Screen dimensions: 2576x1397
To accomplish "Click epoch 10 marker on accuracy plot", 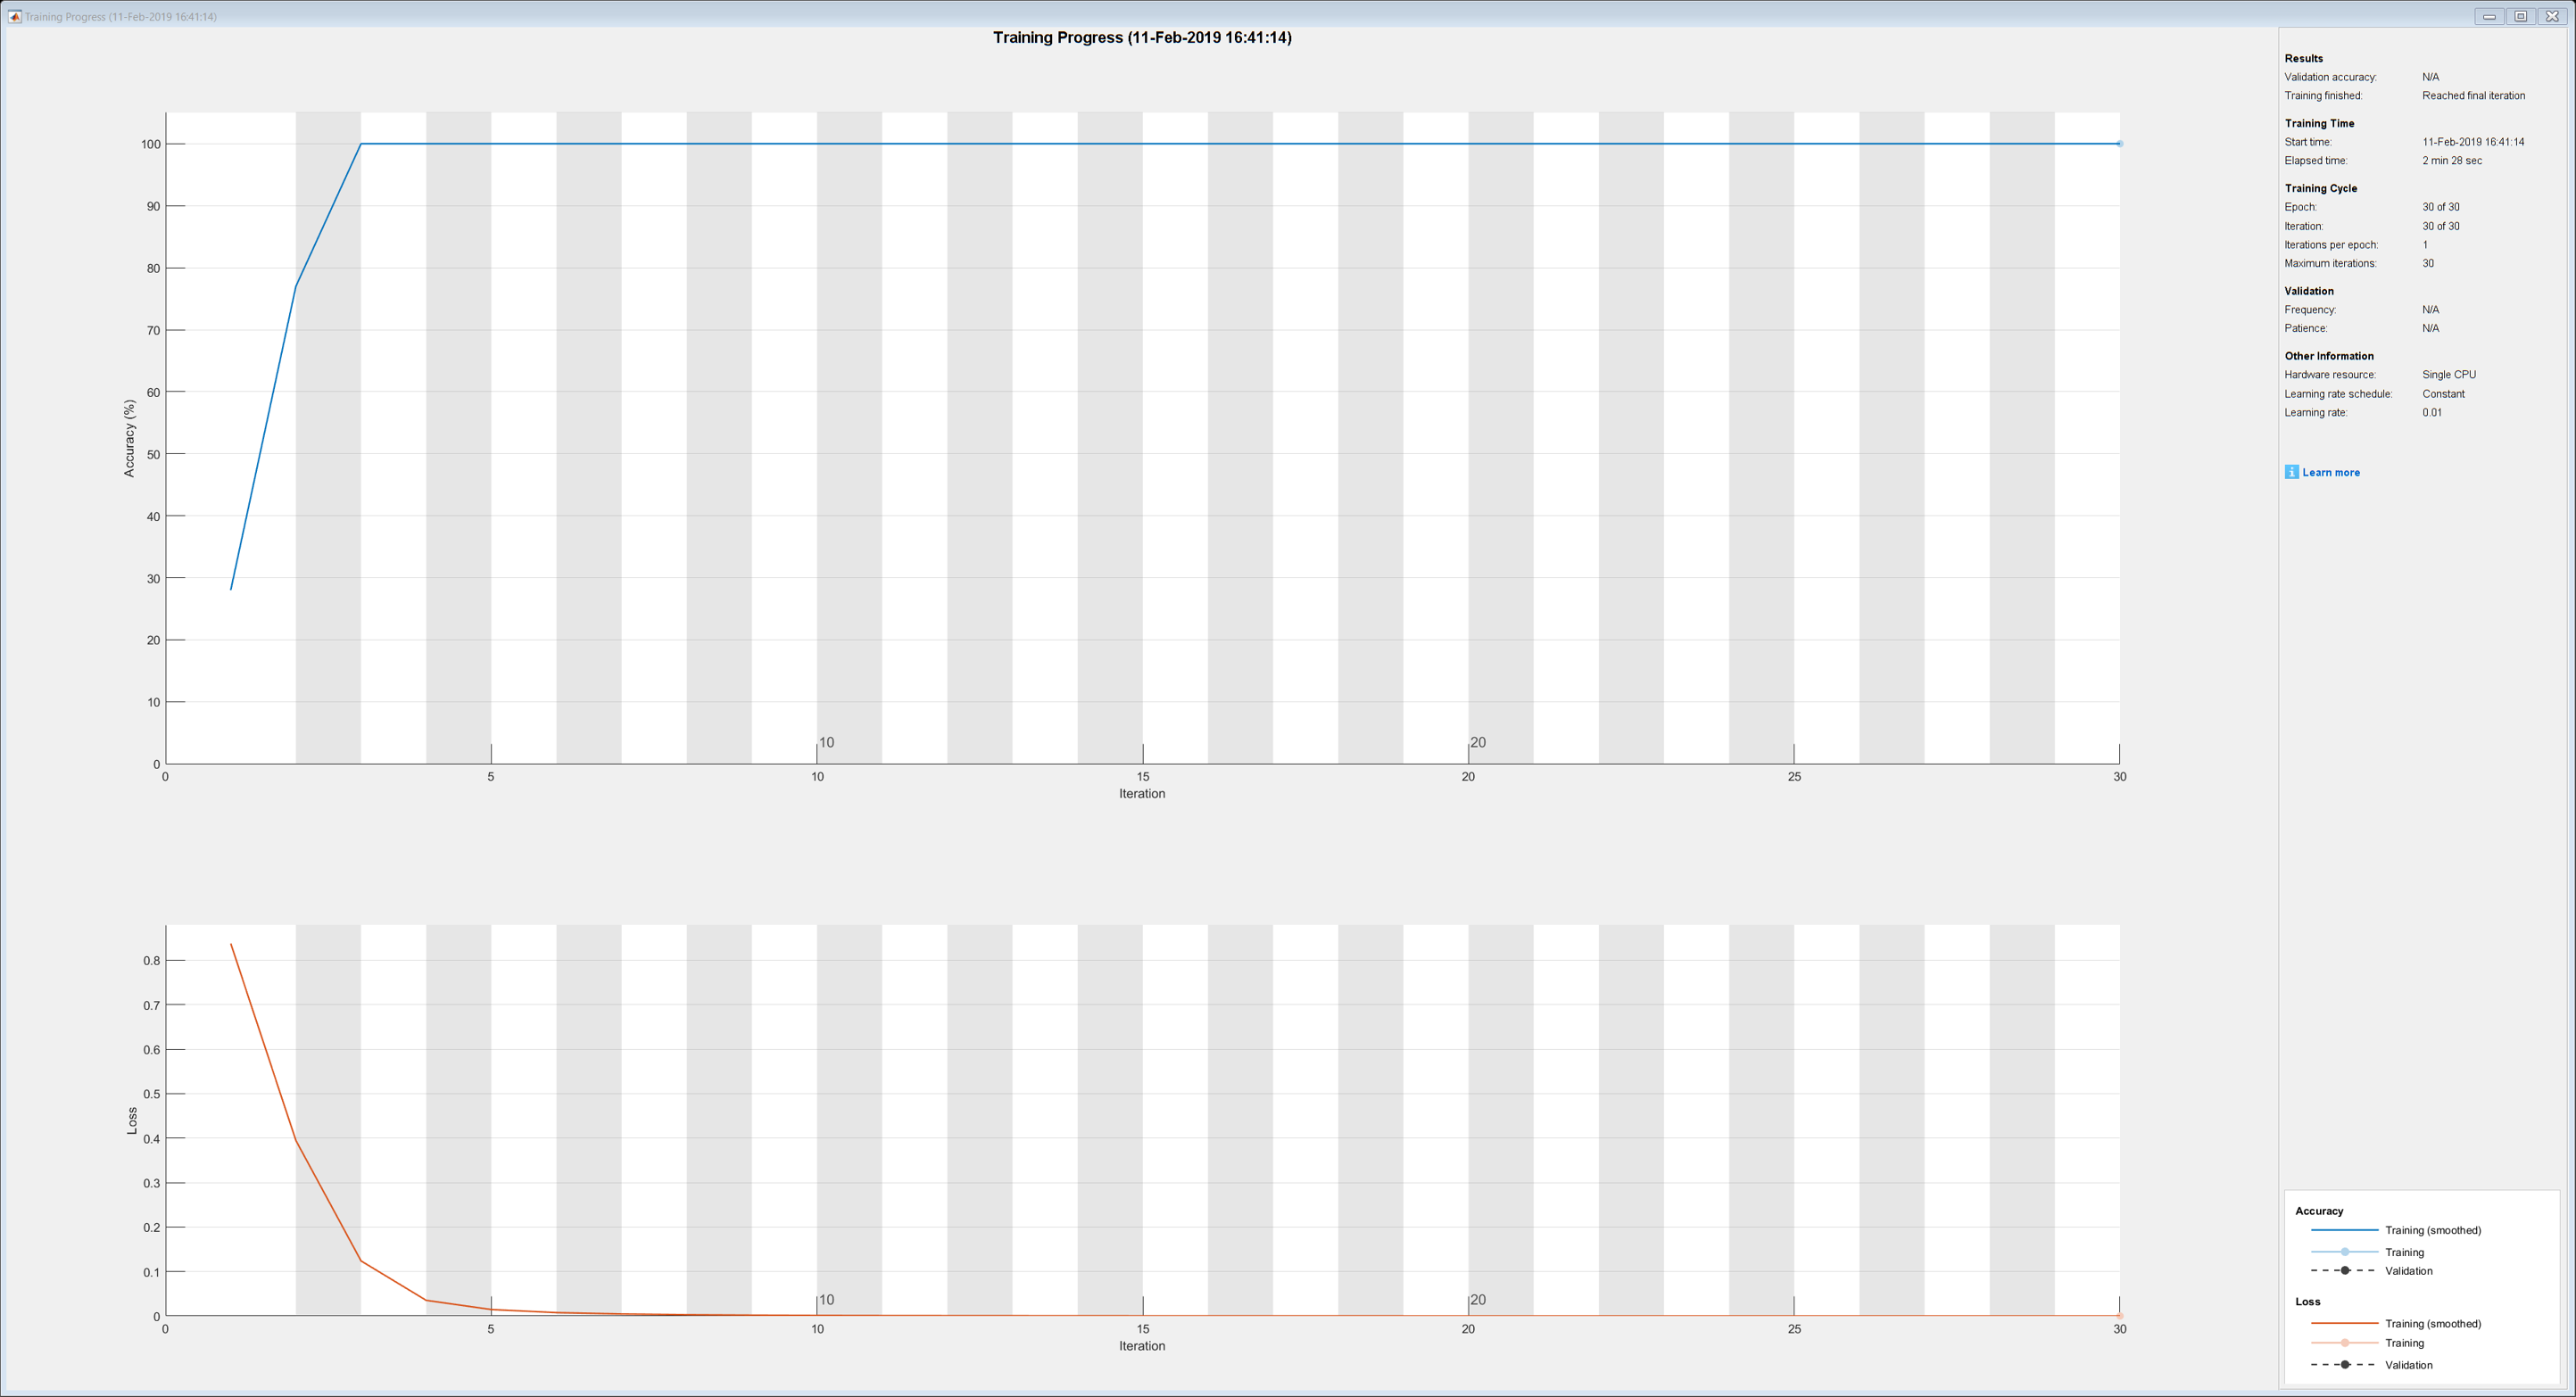I will (826, 743).
